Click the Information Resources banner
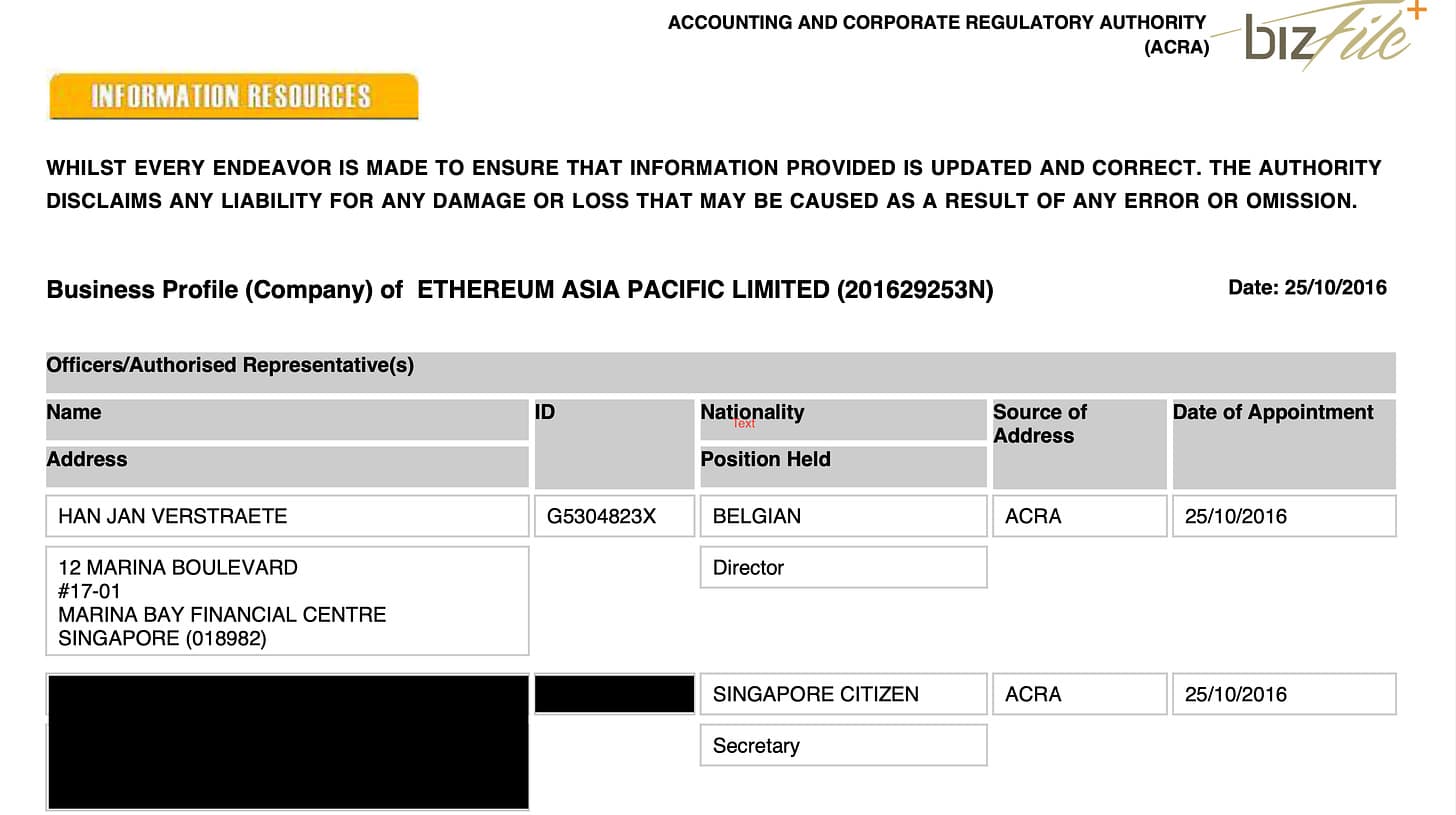The width and height of the screenshot is (1456, 815). click(x=233, y=96)
